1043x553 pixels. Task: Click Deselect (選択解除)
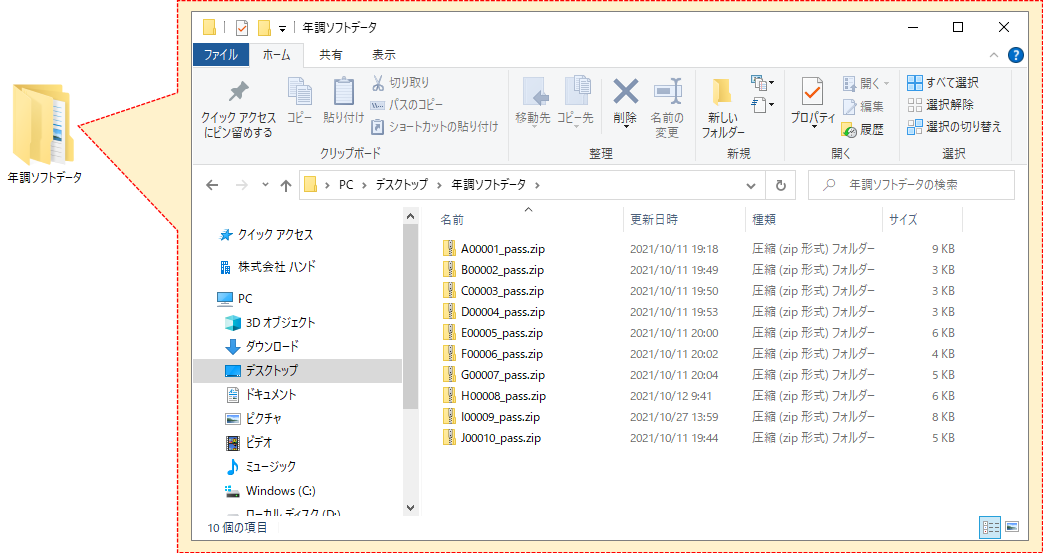[941, 104]
